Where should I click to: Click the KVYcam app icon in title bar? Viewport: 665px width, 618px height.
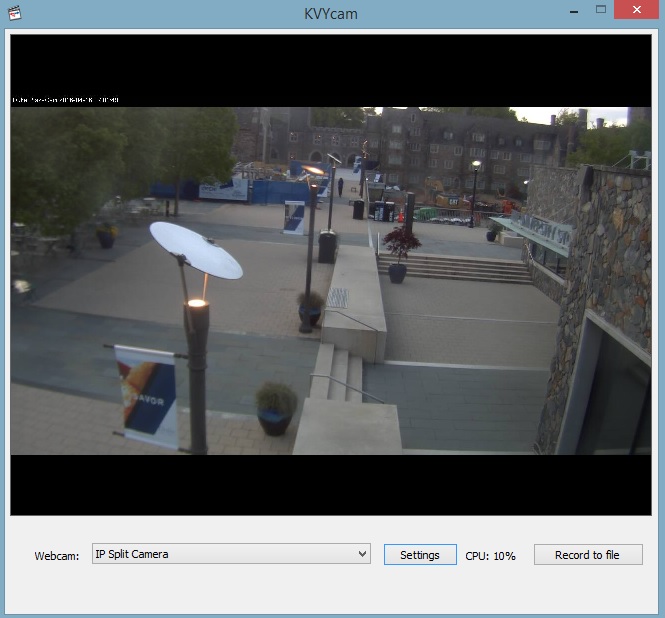[14, 13]
